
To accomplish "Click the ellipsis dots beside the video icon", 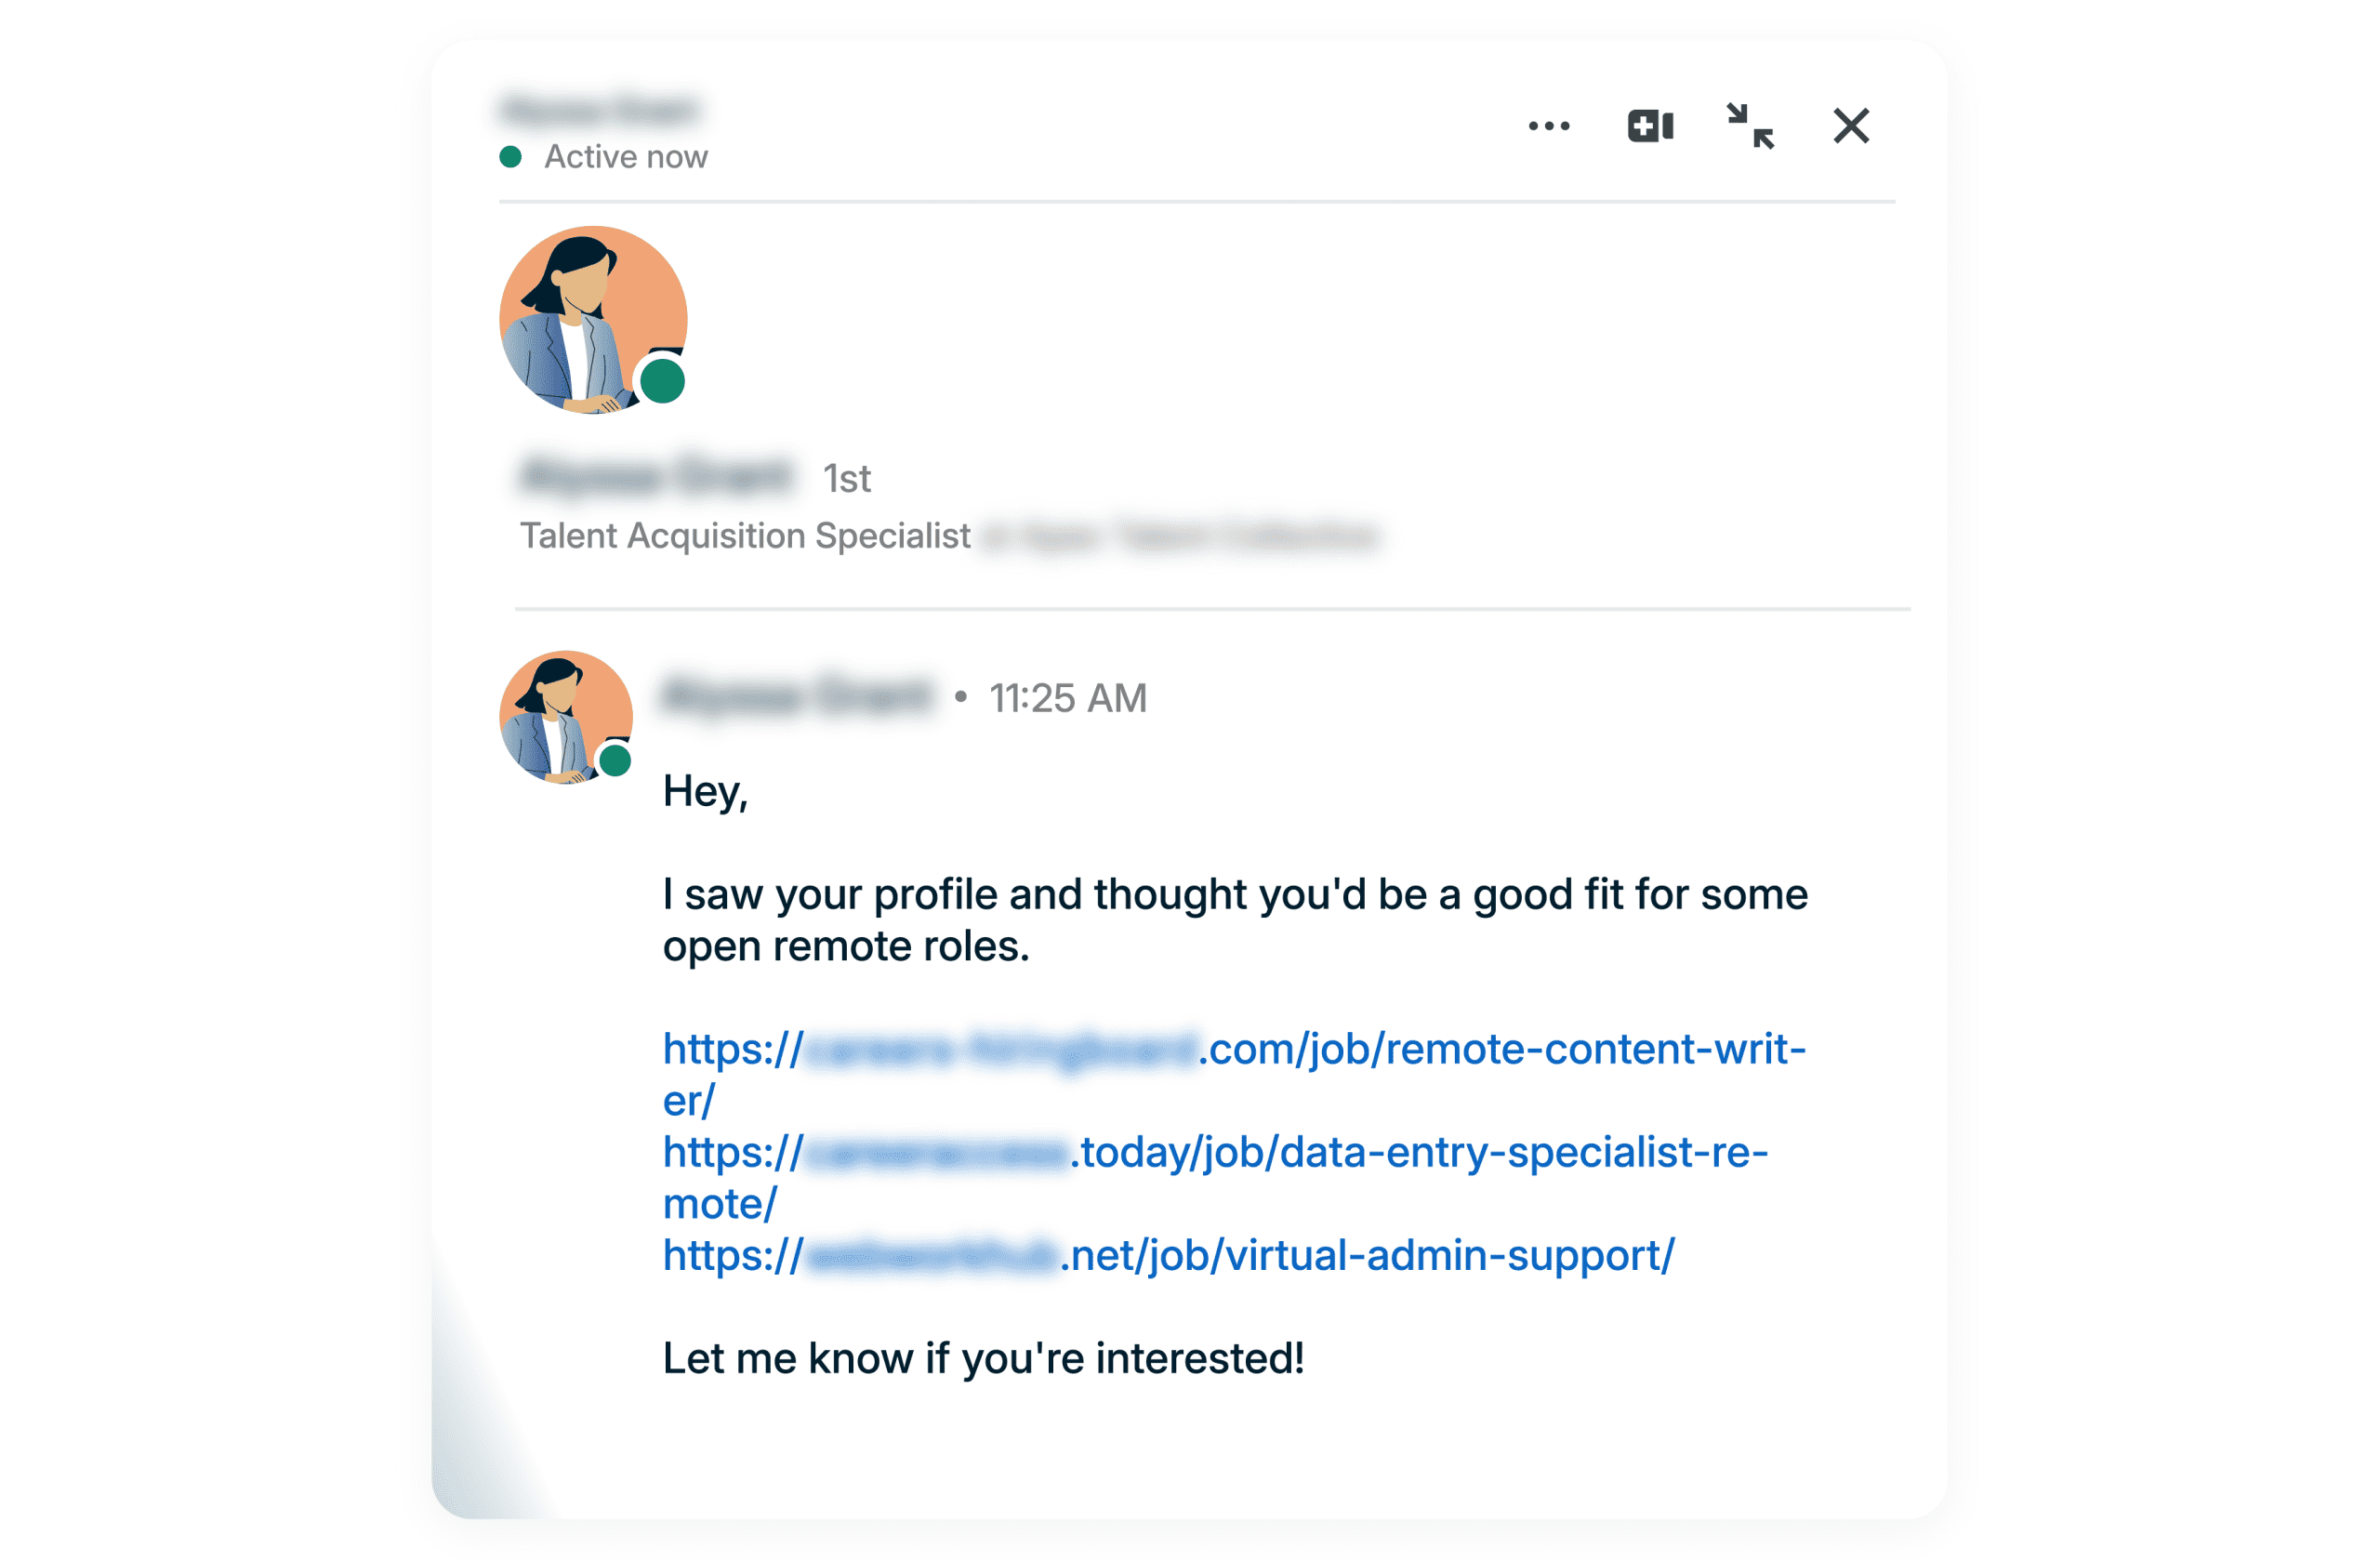I will tap(1548, 125).
